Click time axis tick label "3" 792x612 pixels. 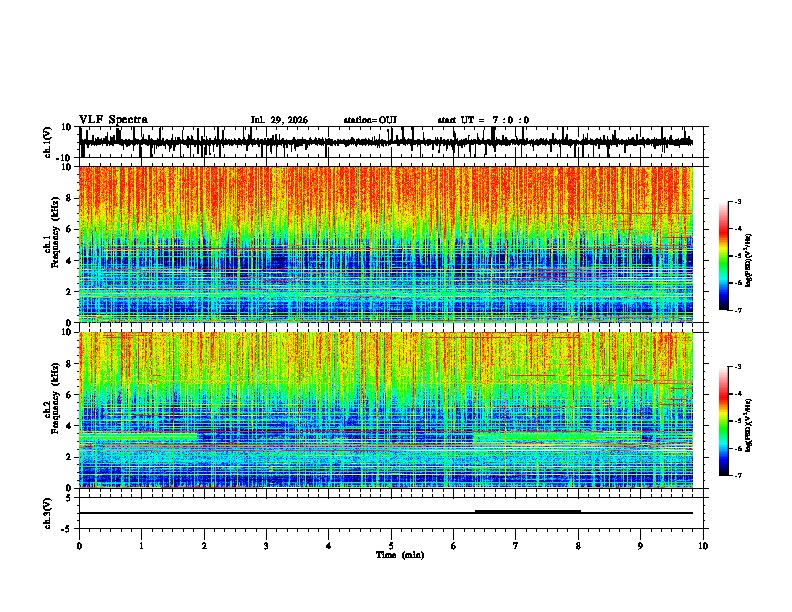266,546
